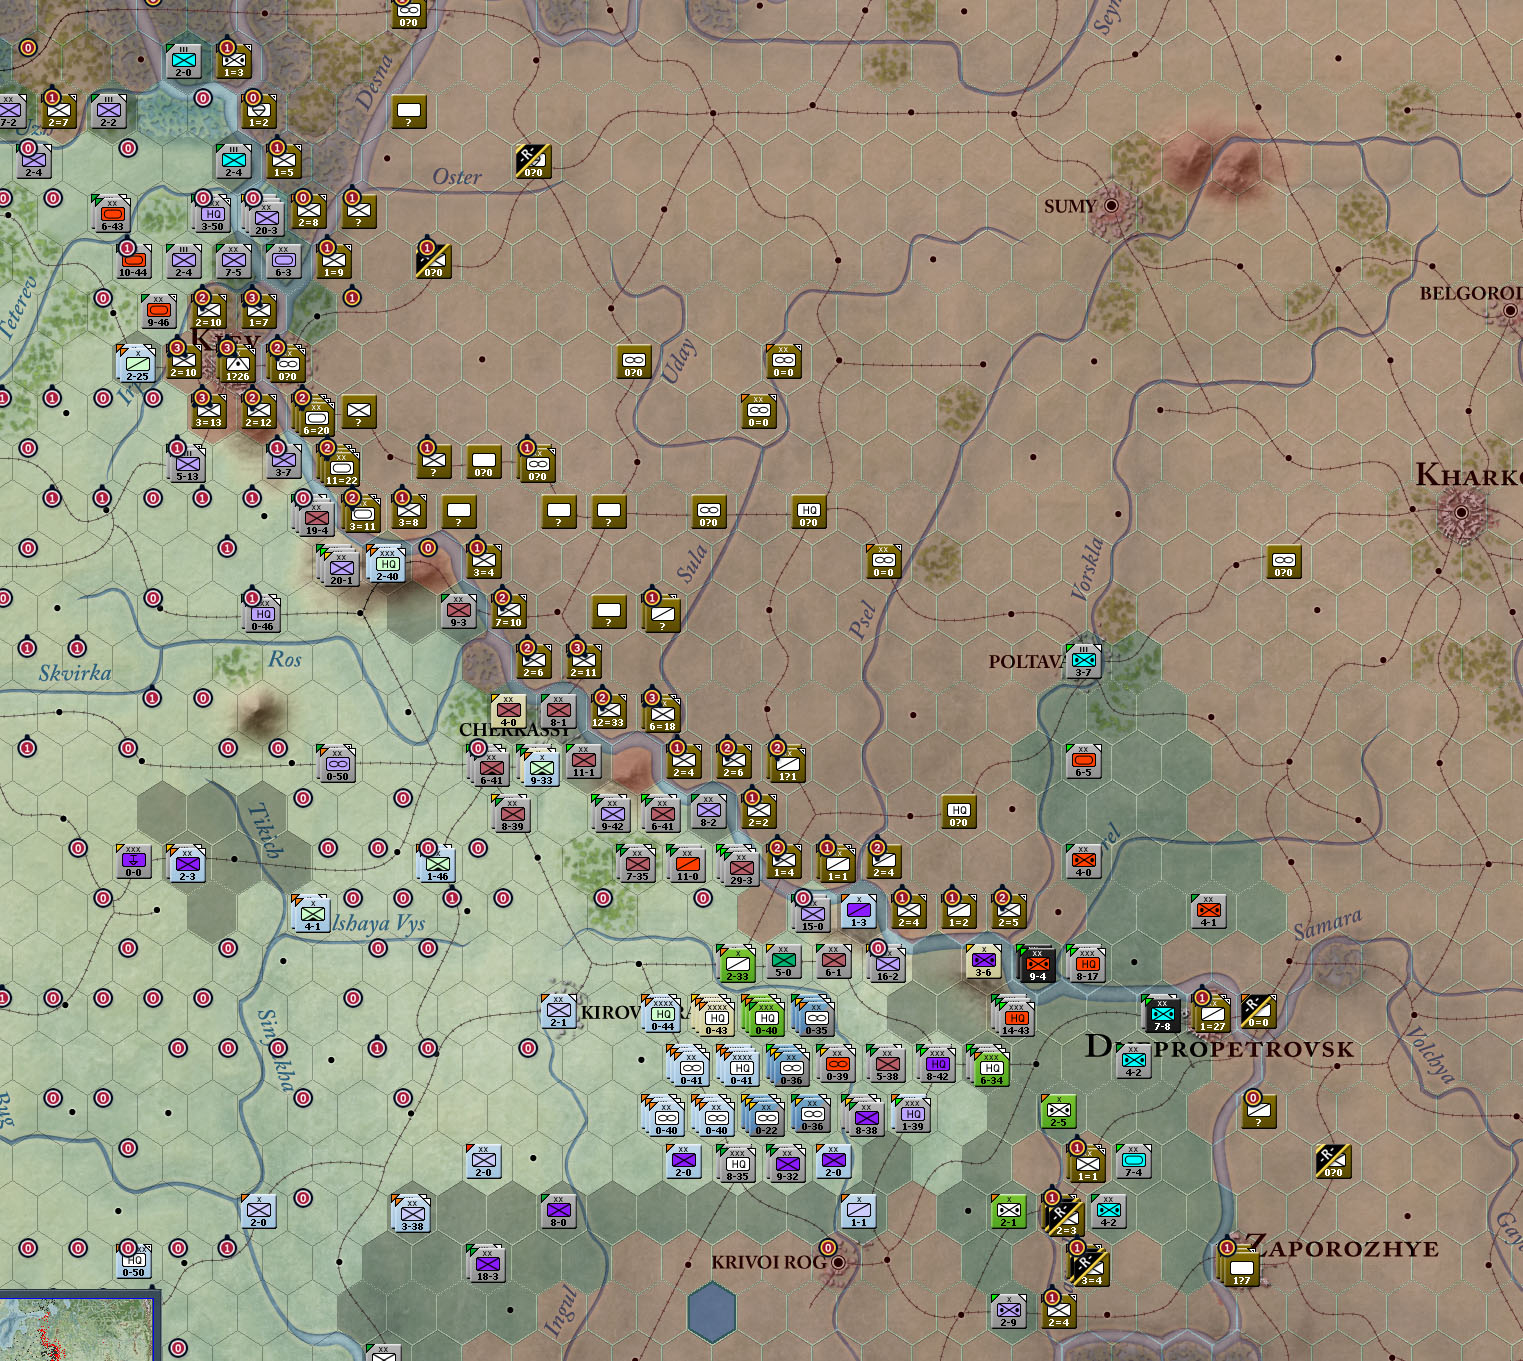This screenshot has height=1361, width=1523.
Task: Select the black SS counter labeled 9-4
Action: coord(1037,964)
